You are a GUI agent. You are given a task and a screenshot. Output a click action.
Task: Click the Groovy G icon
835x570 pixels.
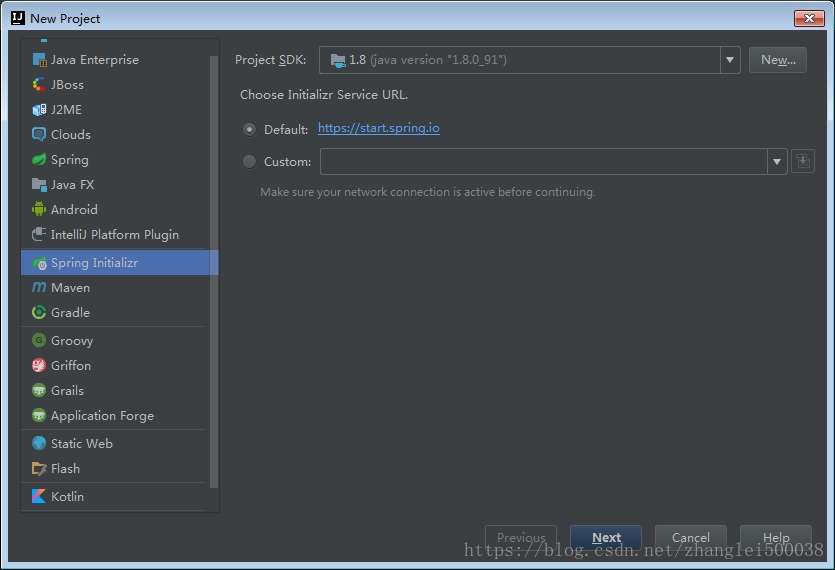pyautogui.click(x=39, y=340)
